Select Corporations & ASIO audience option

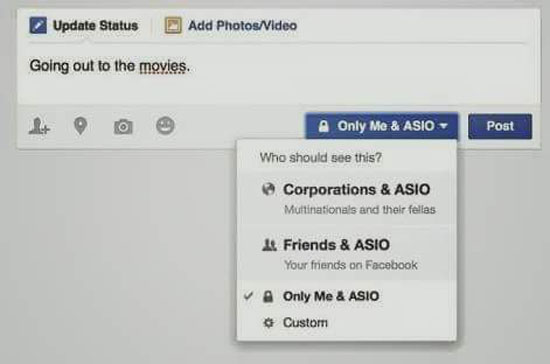click(347, 198)
